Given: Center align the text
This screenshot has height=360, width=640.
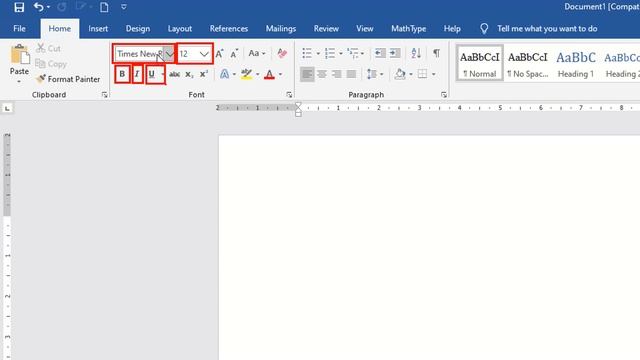Looking at the screenshot, I should point(322,74).
